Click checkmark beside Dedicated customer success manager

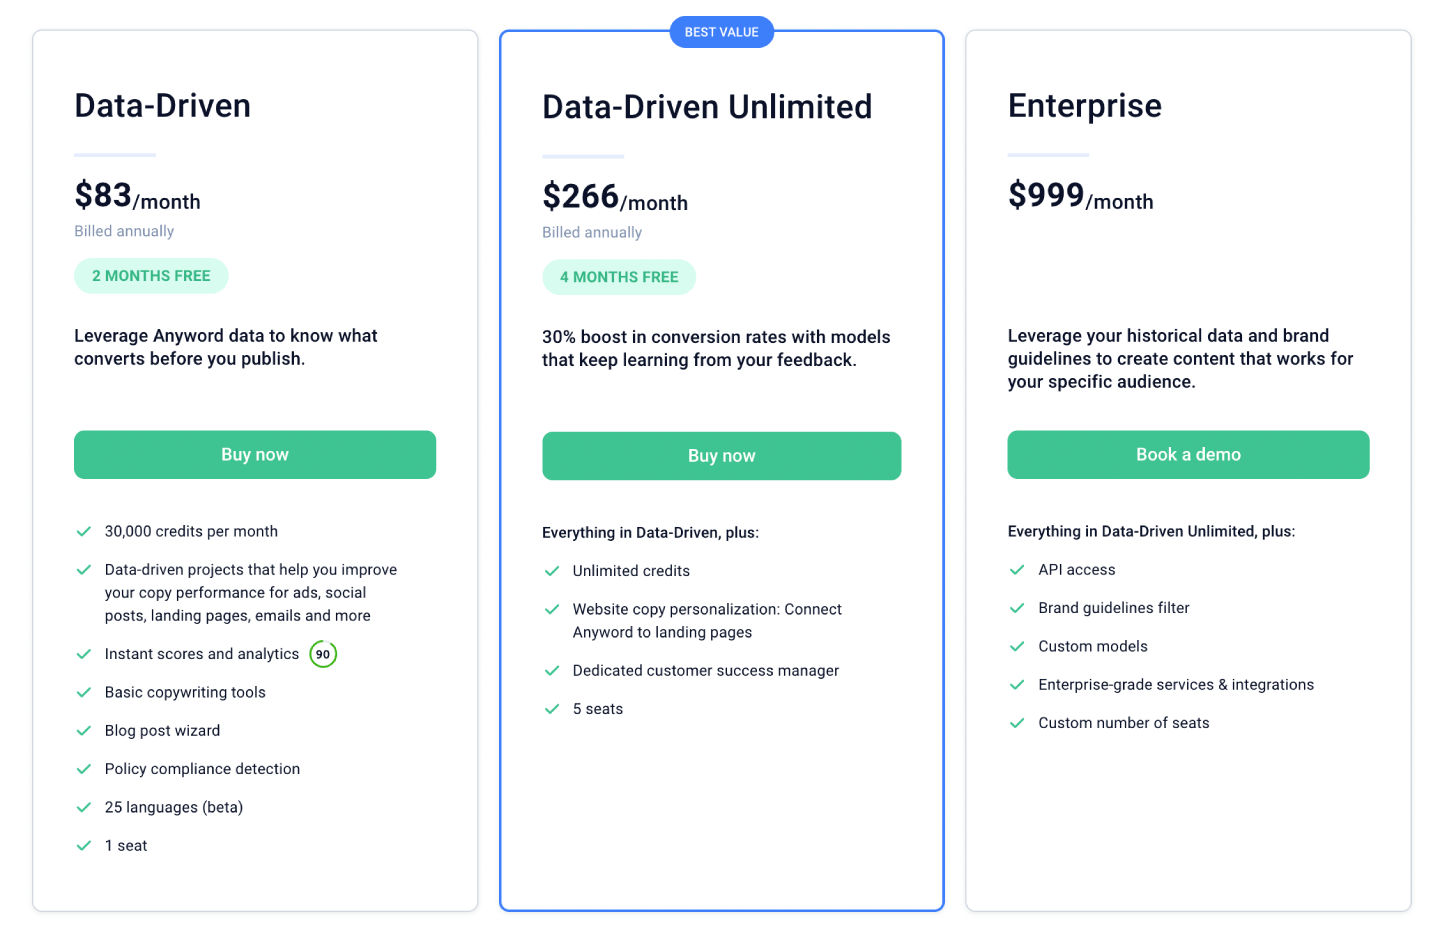pos(551,671)
